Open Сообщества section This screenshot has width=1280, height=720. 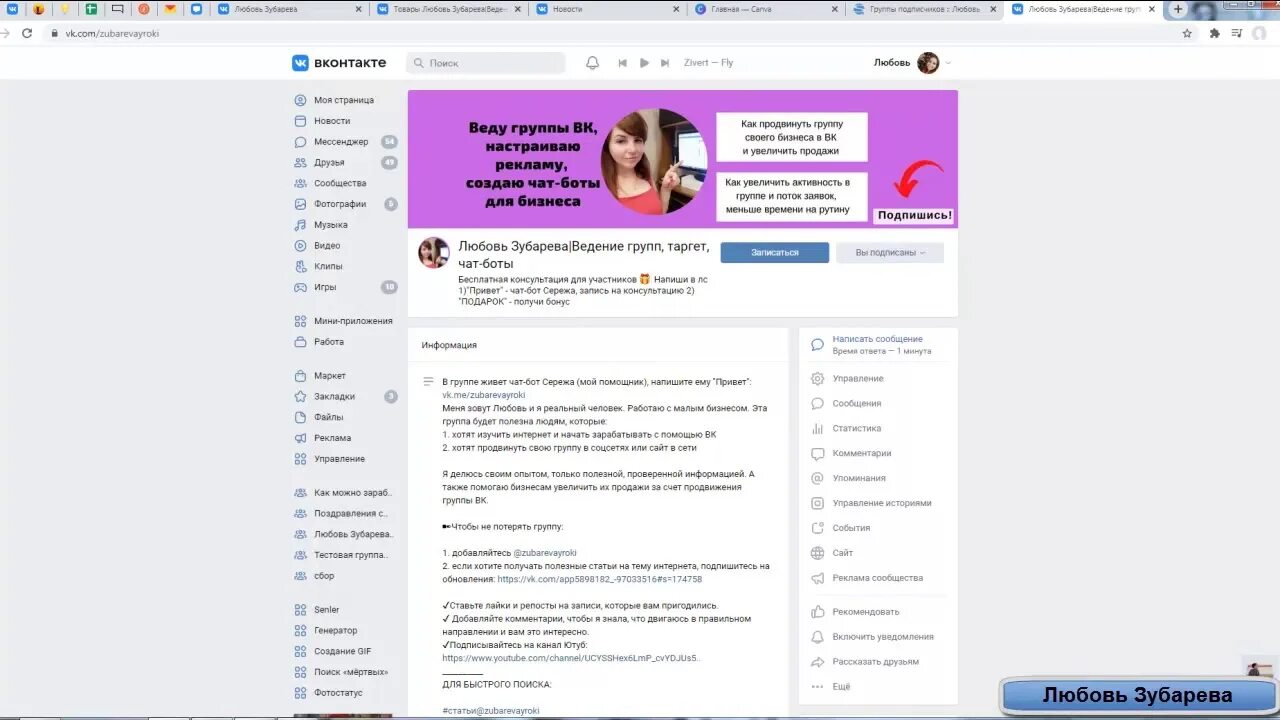click(x=340, y=184)
